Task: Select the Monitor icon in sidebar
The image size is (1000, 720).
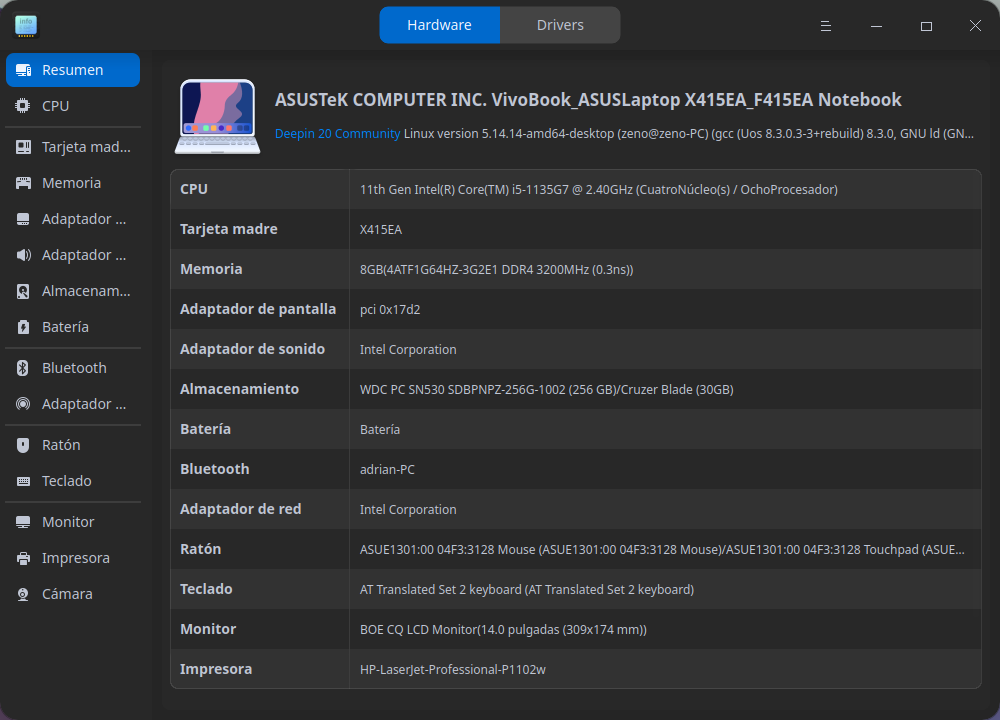Action: click(x=23, y=522)
